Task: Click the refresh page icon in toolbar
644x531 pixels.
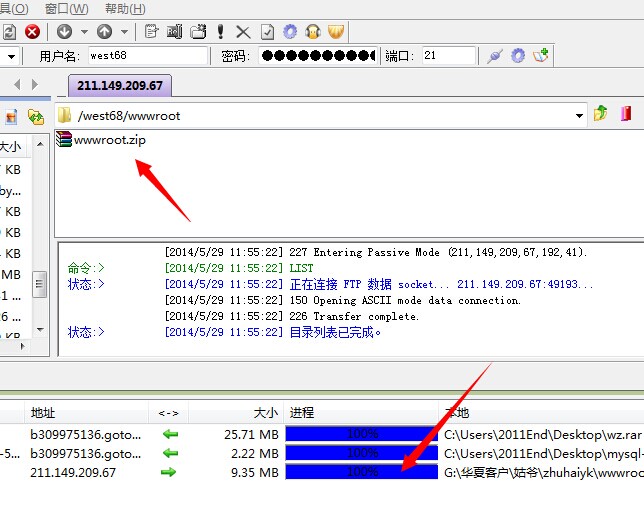Action: tap(9, 32)
